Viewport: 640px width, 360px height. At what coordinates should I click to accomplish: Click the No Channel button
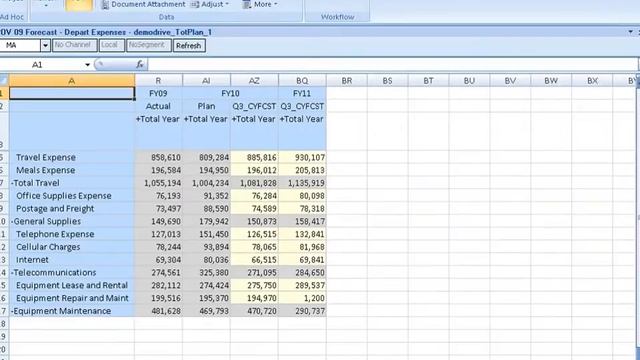pos(74,45)
